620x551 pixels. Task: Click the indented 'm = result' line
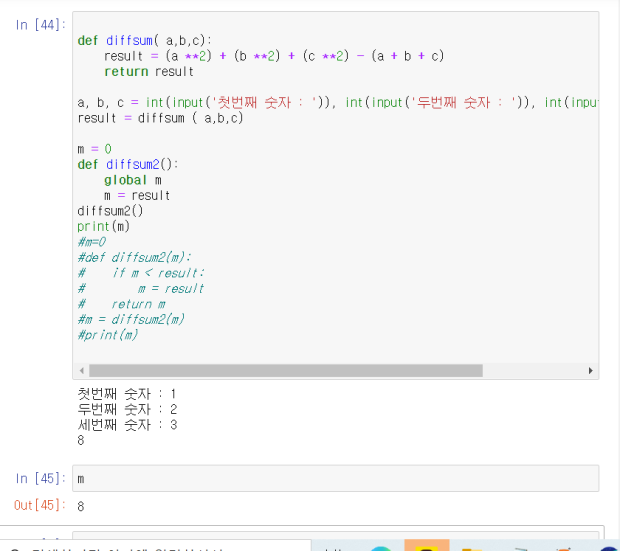[x=137, y=196]
